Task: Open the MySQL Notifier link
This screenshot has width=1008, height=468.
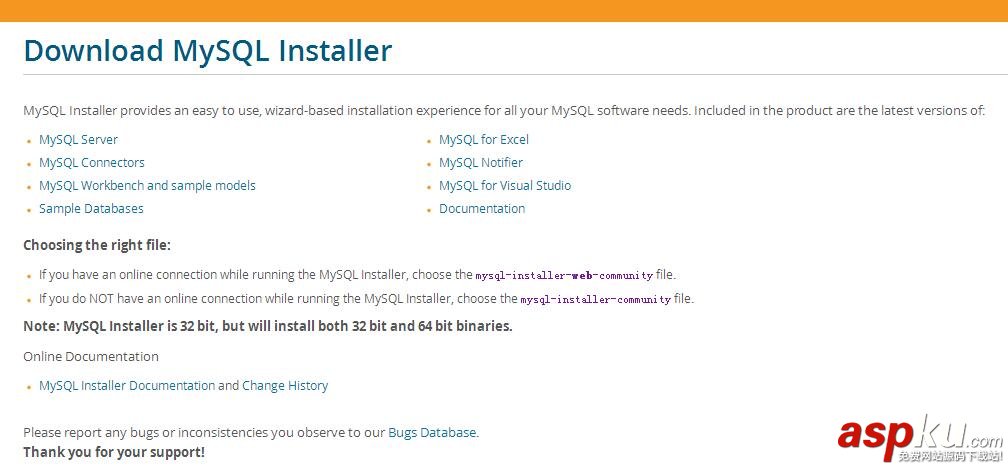Action: 481,163
